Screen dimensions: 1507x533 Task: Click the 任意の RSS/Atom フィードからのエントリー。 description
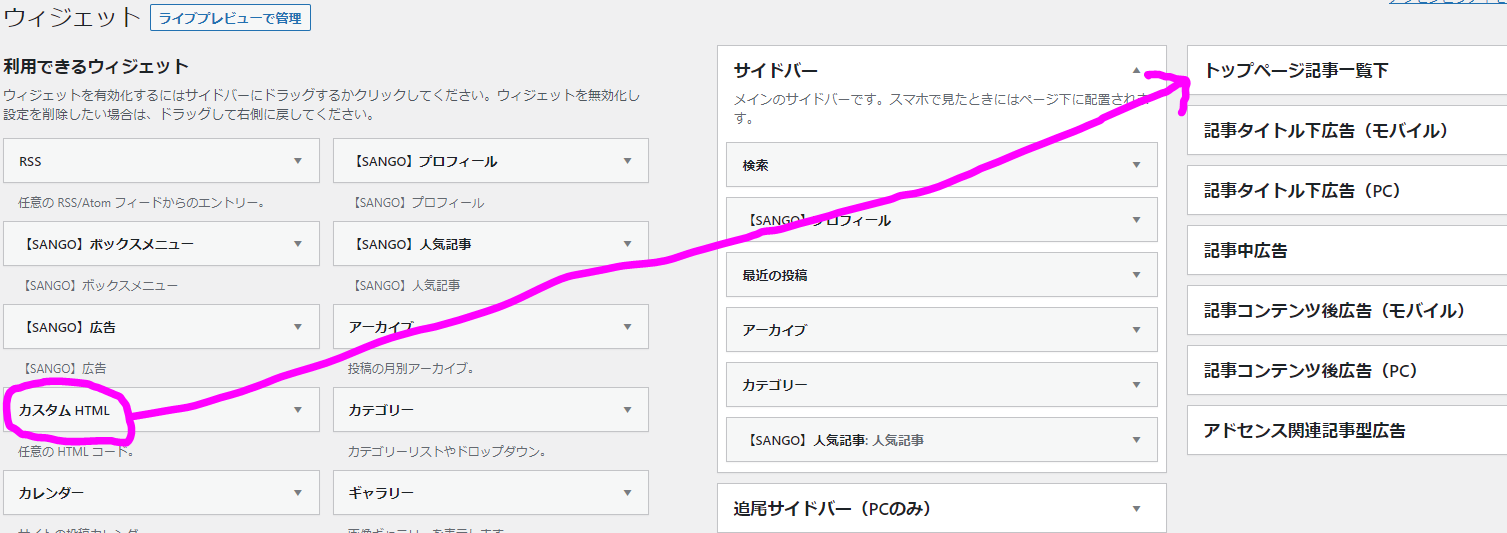[141, 203]
